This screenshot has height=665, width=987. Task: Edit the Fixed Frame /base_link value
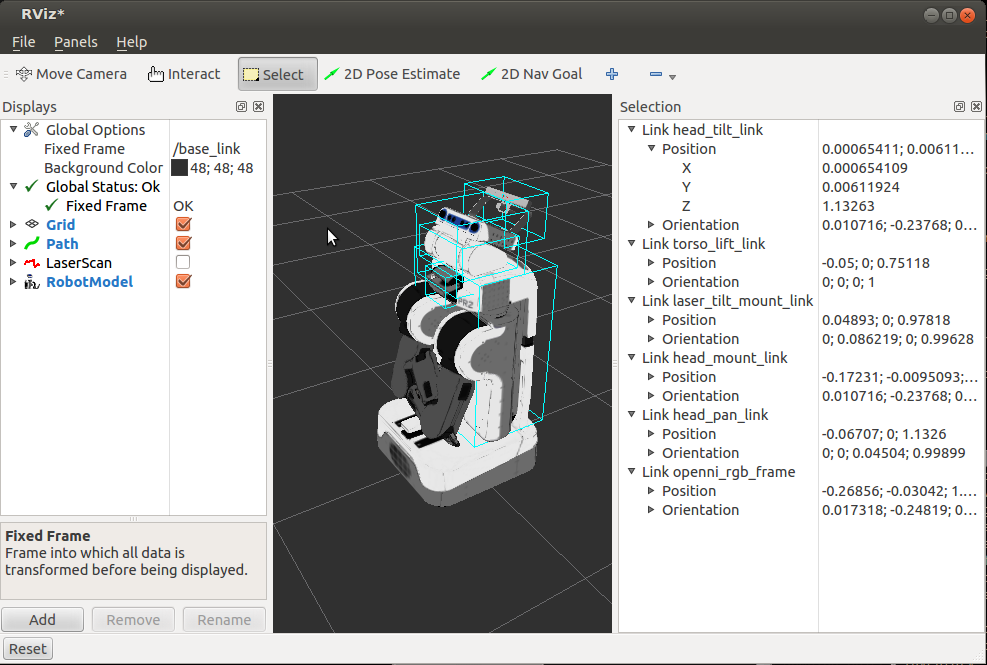(x=207, y=149)
